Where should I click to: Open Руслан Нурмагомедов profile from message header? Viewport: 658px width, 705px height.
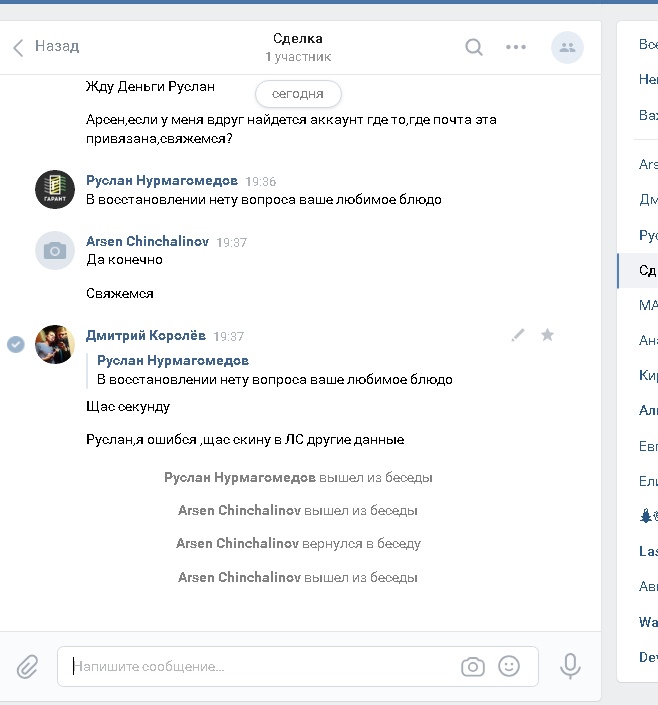[162, 180]
